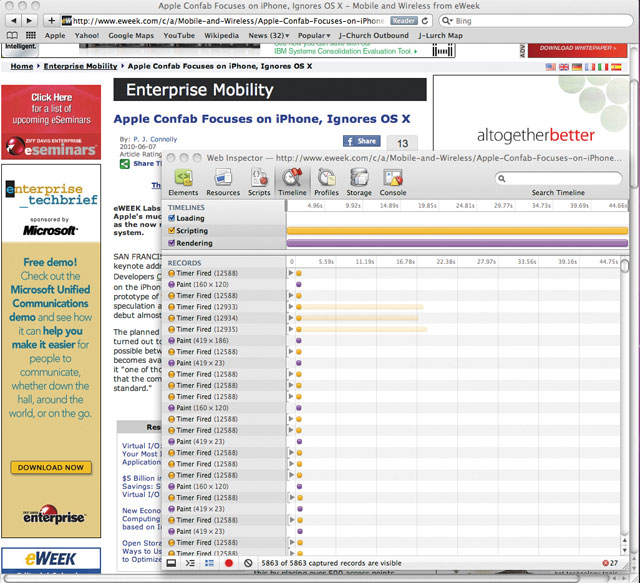Expand the Timer Fired (12933) record
640x583 pixels.
[x=291, y=307]
